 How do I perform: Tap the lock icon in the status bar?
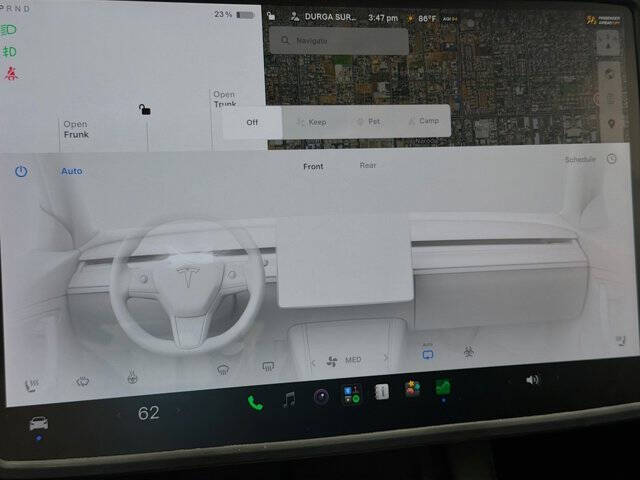pyautogui.click(x=271, y=16)
